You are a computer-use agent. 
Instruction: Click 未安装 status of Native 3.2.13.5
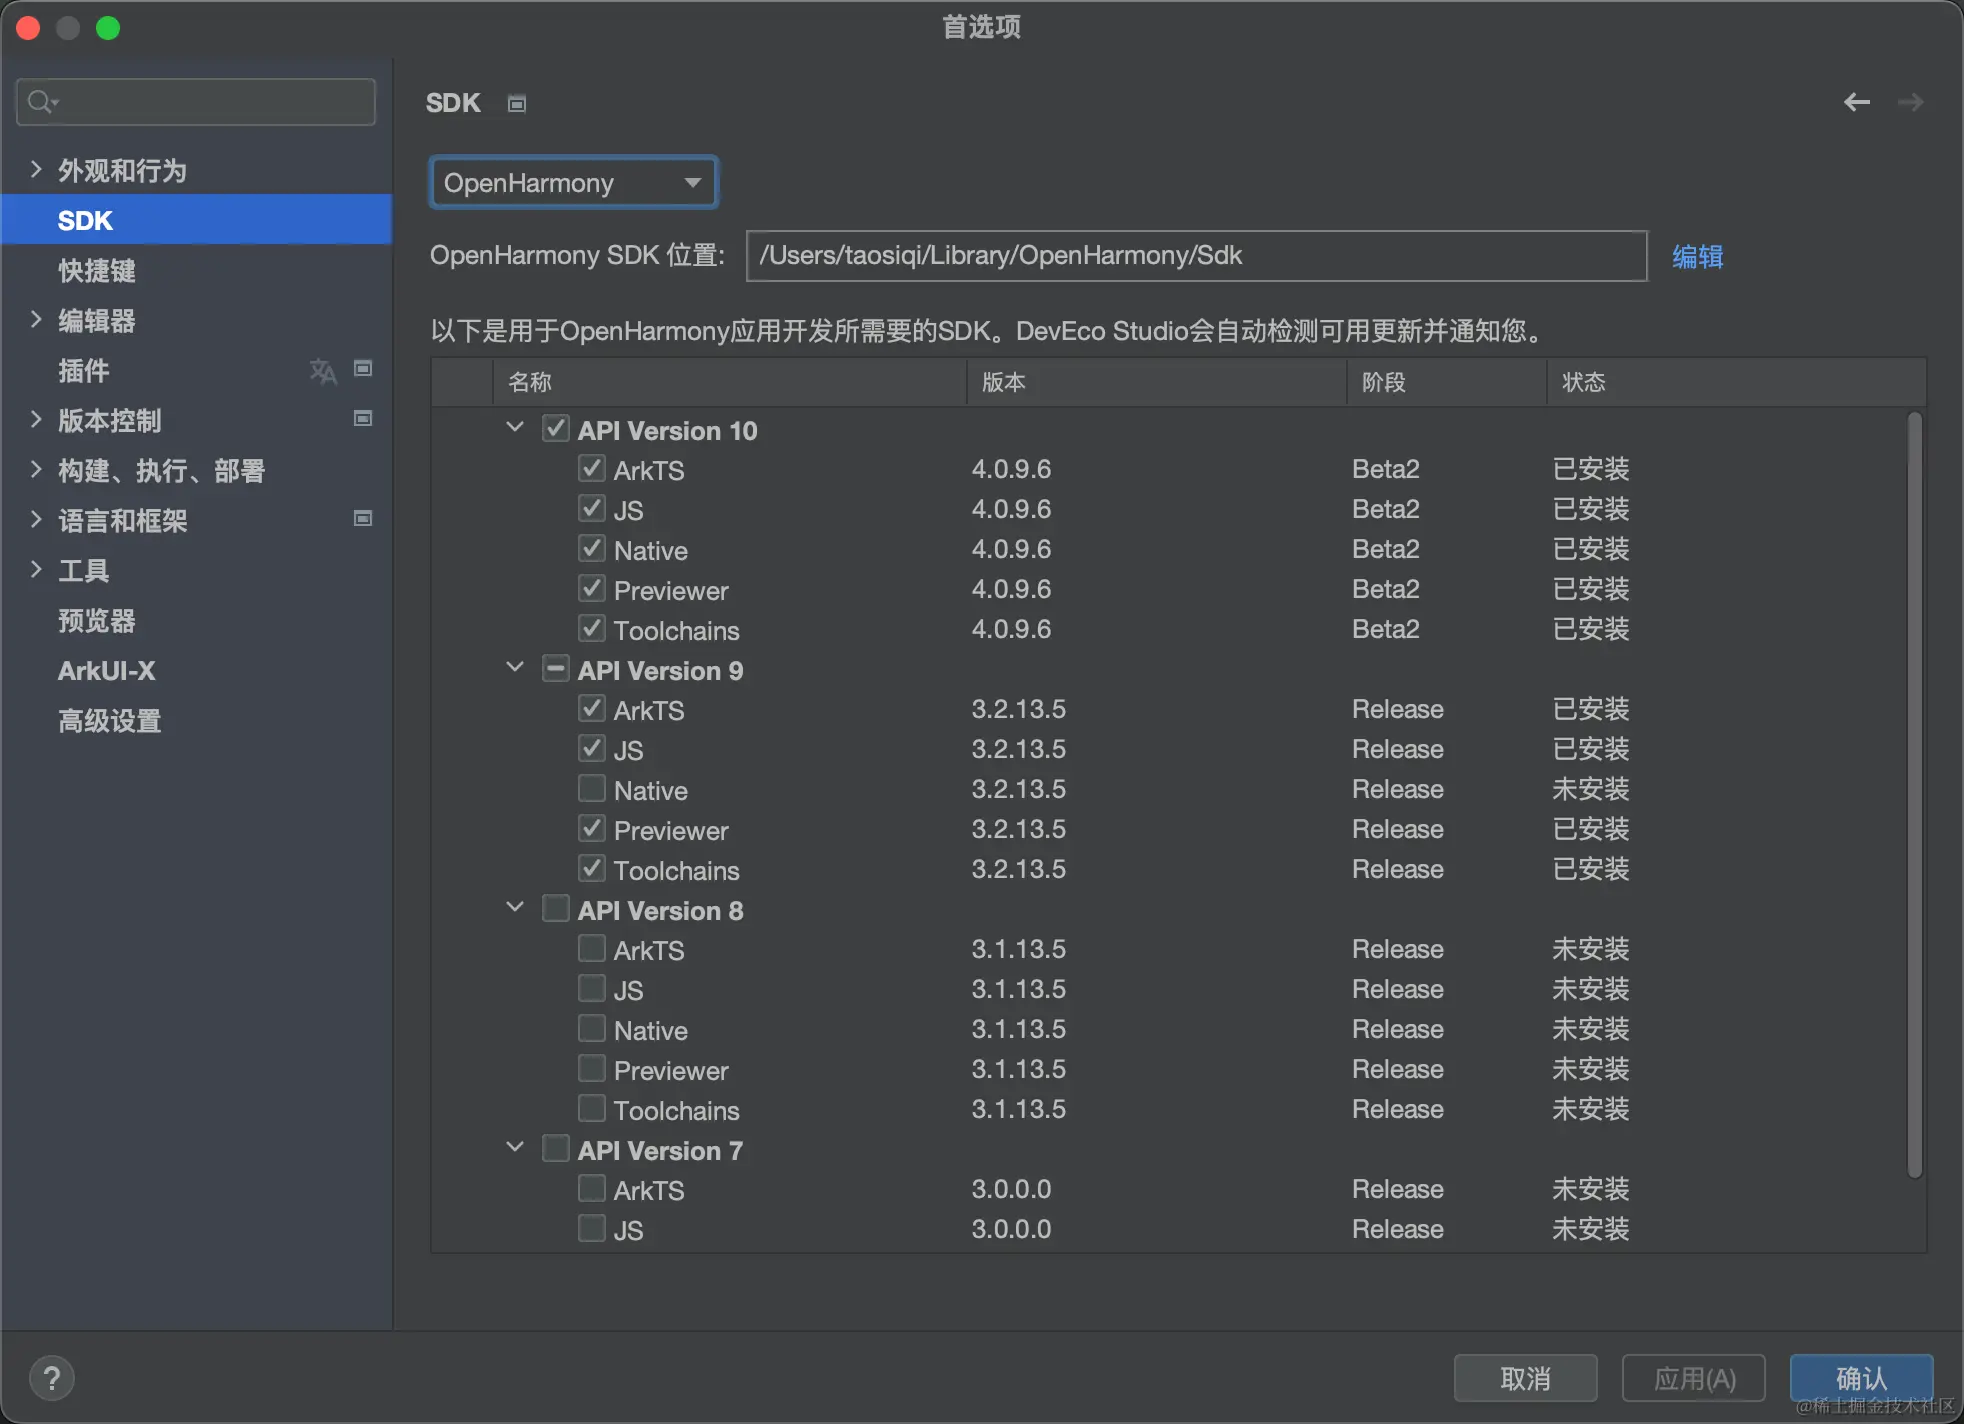point(1591,789)
